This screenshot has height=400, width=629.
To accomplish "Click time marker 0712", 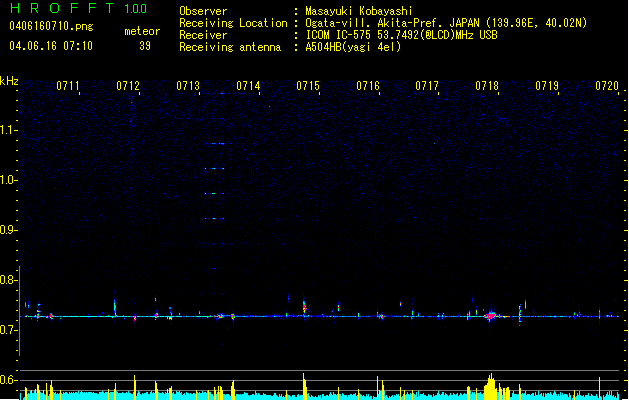I will (128, 86).
